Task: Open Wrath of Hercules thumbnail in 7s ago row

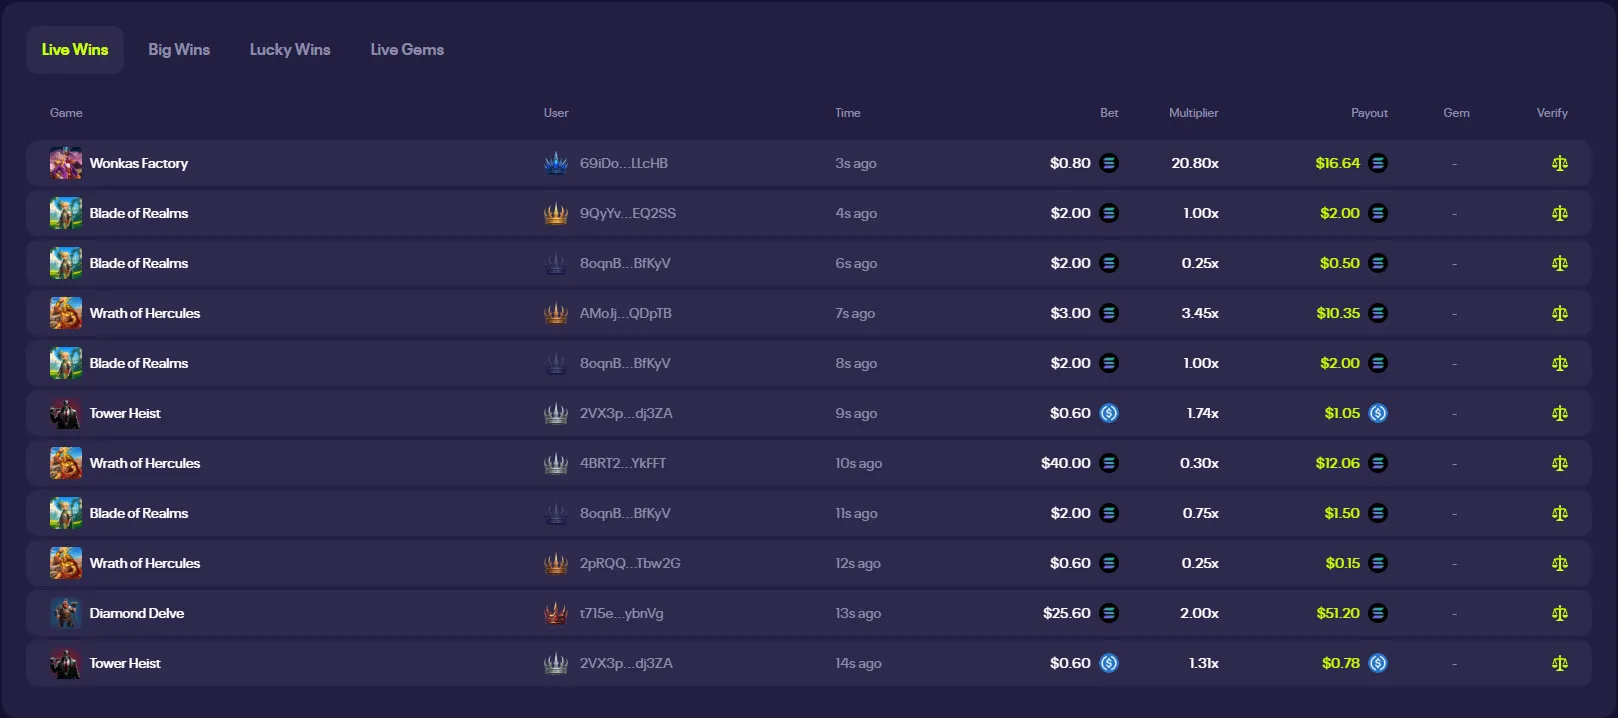Action: (x=66, y=313)
